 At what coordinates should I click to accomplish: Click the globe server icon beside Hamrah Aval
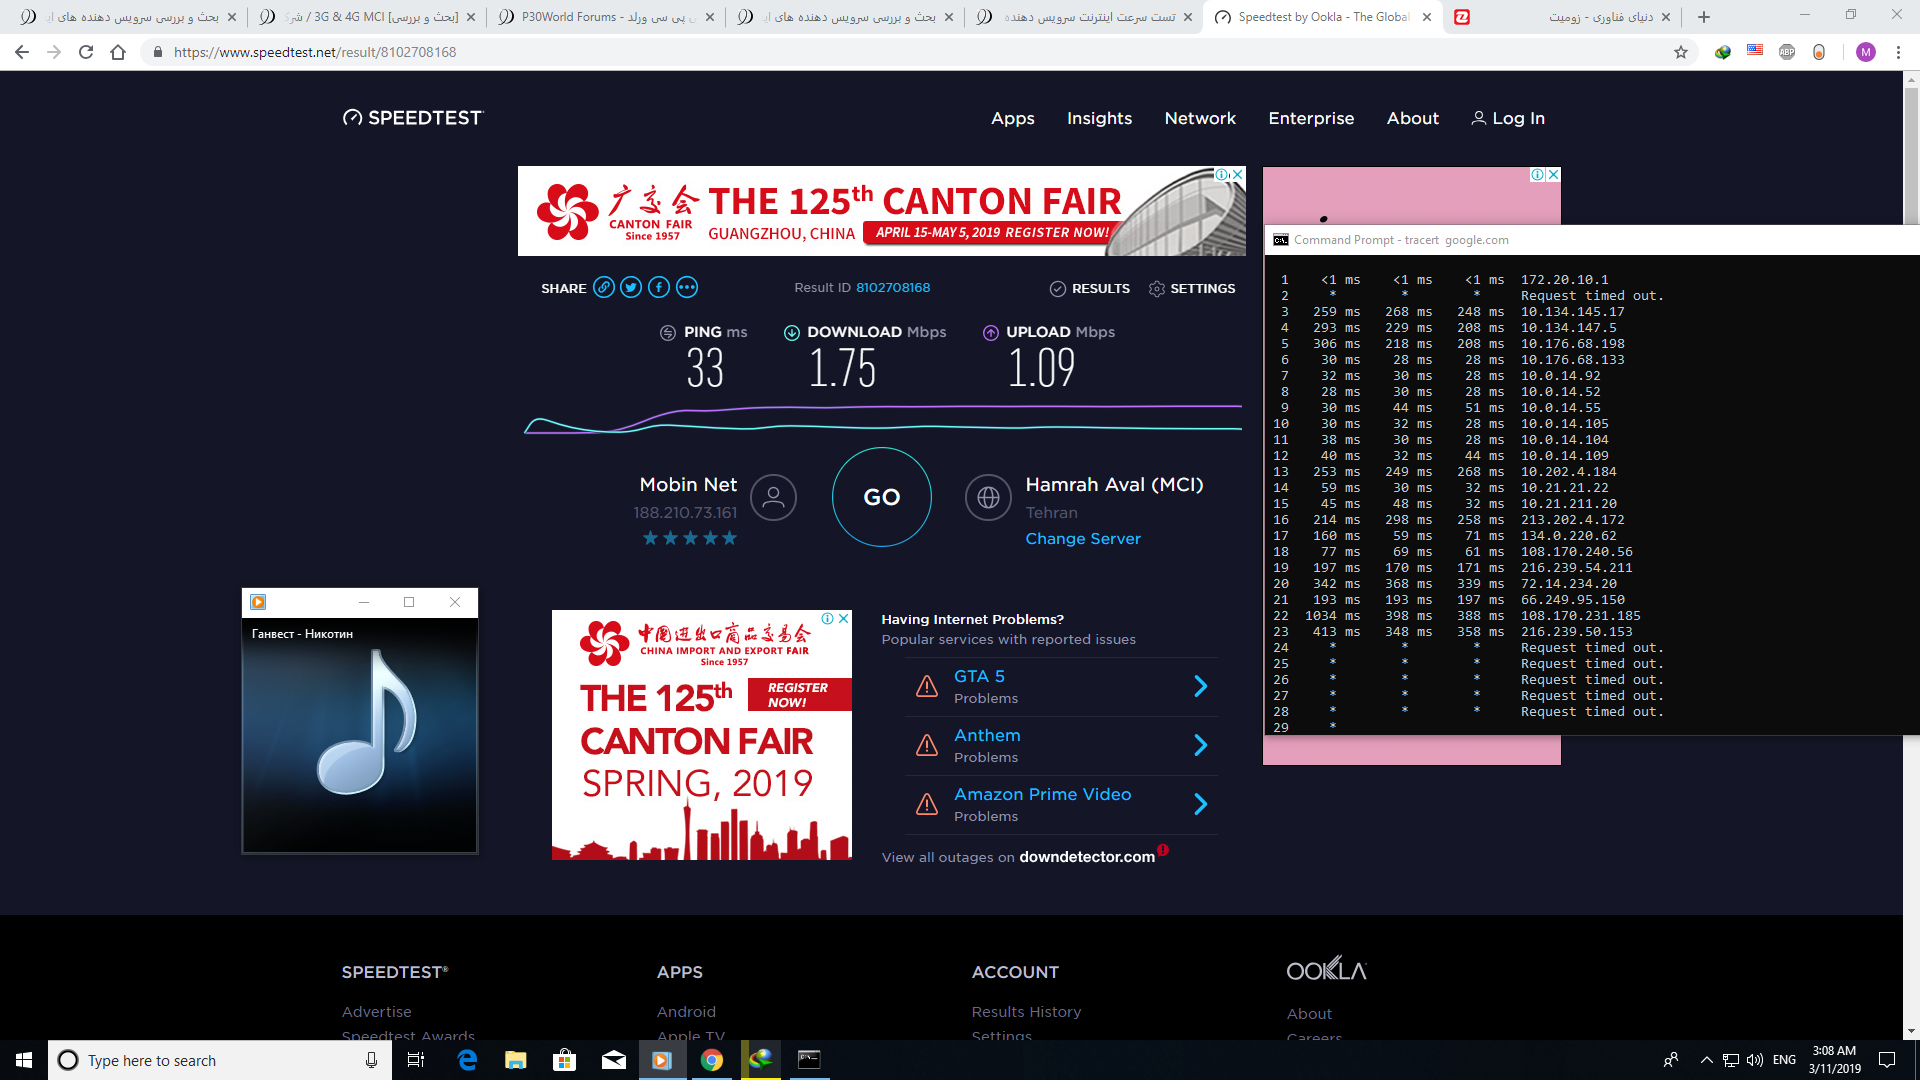(988, 497)
